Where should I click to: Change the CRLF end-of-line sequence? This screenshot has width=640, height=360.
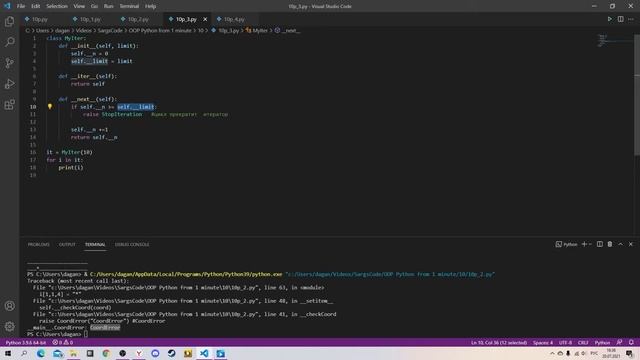point(583,342)
